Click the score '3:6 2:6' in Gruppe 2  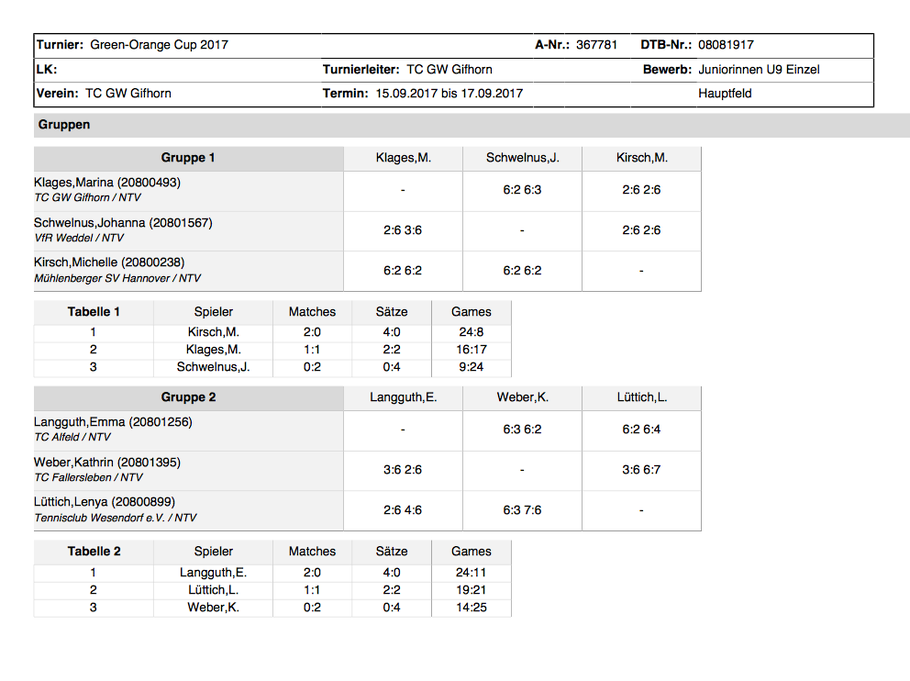(403, 470)
